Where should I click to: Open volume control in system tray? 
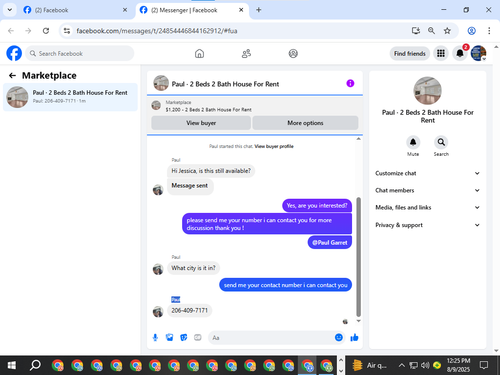click(425, 365)
